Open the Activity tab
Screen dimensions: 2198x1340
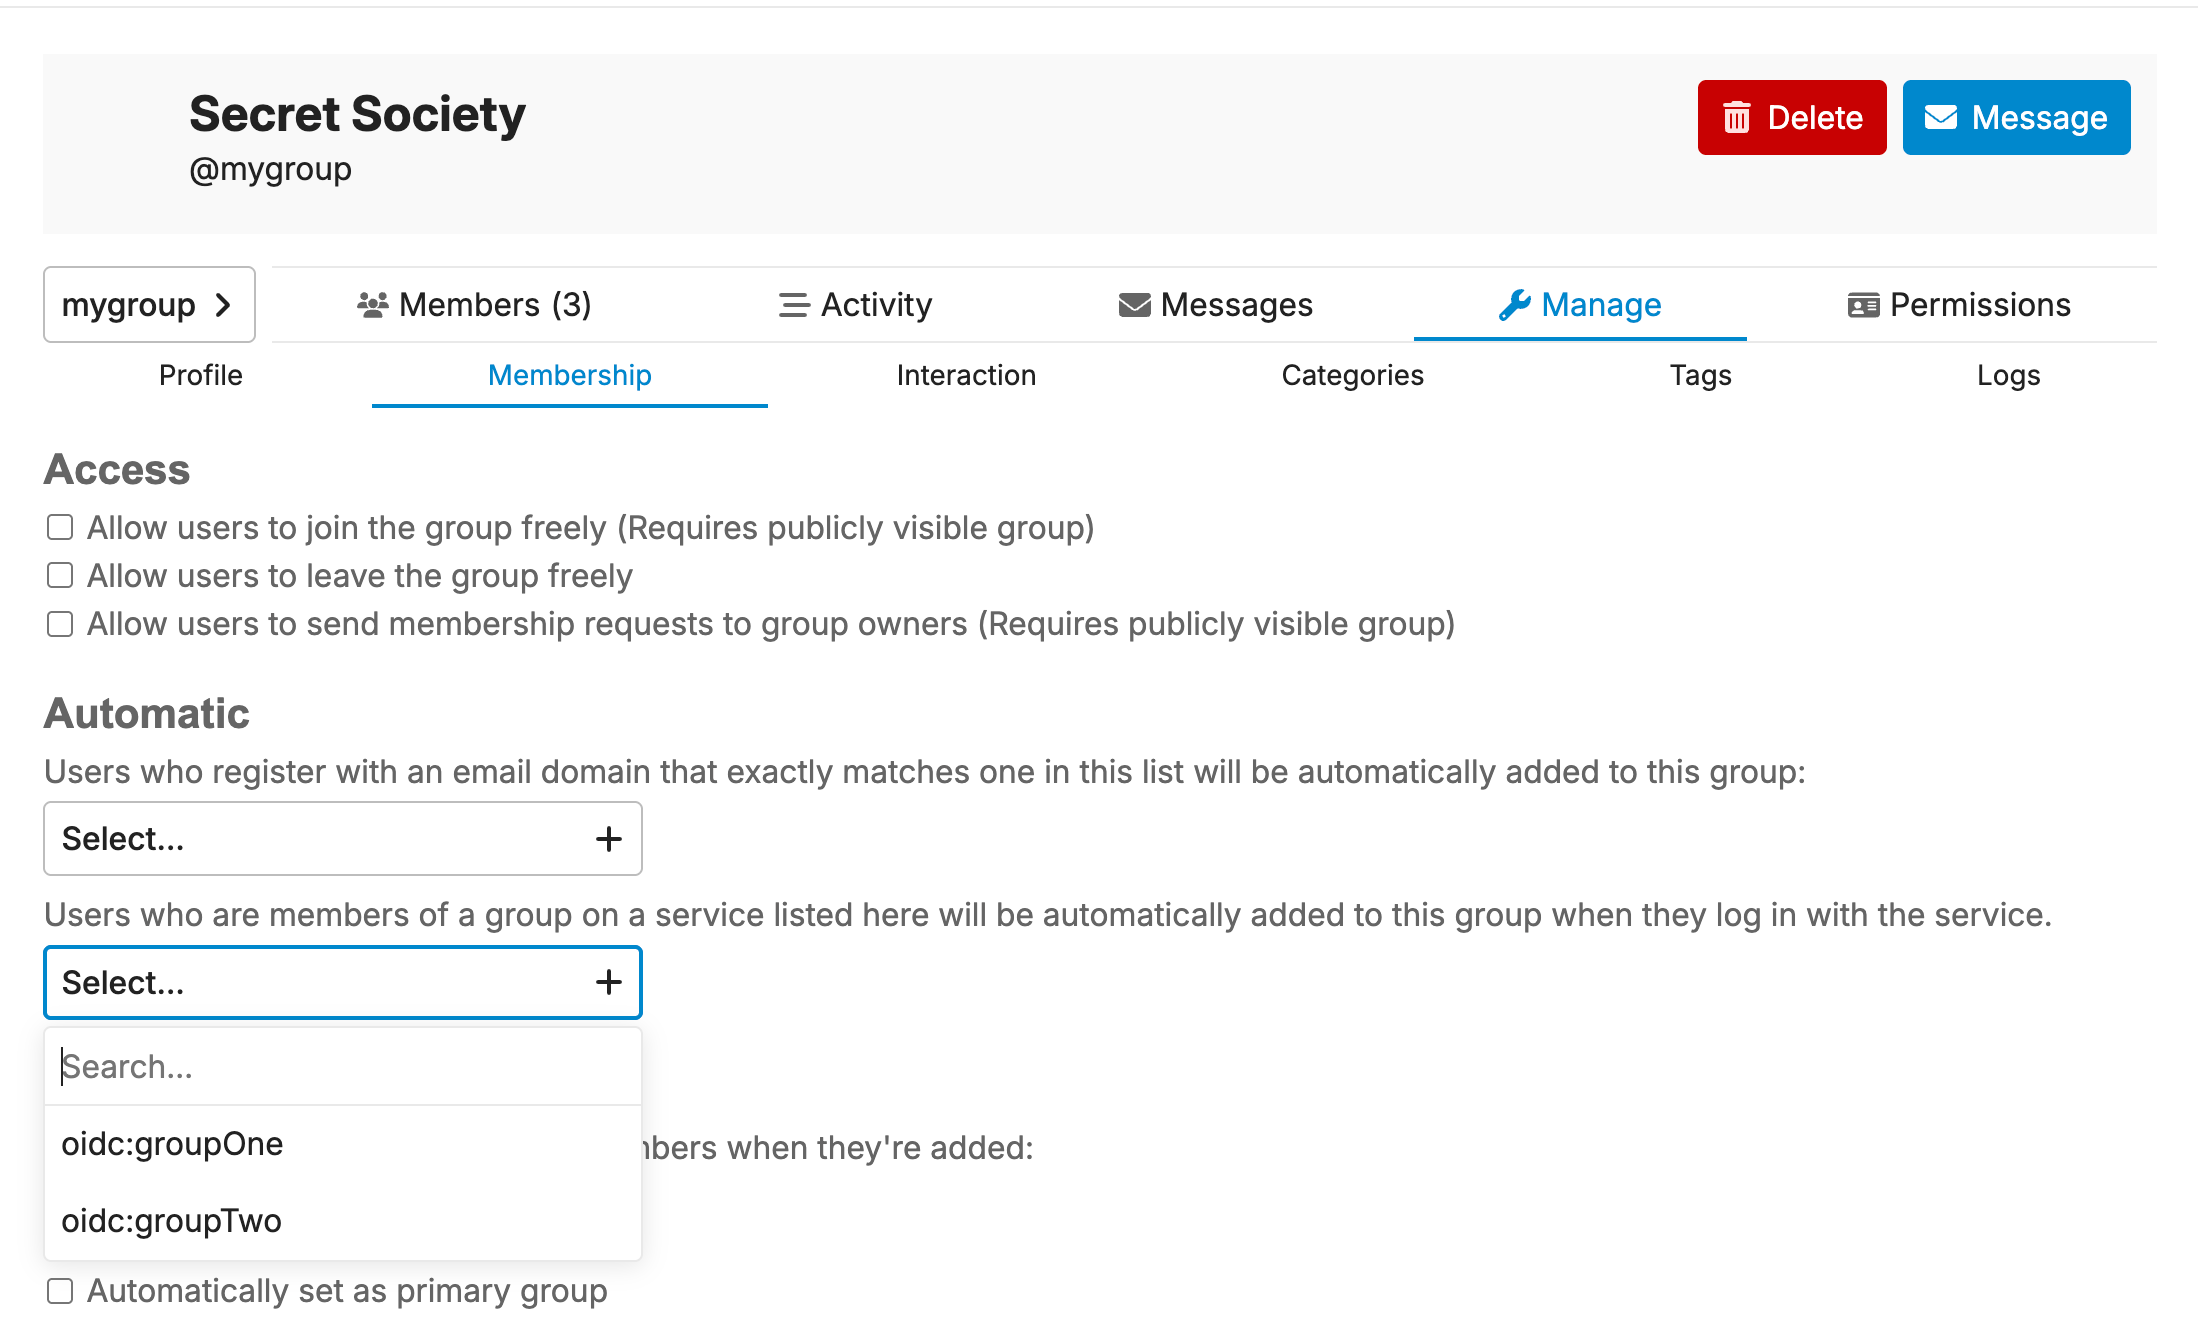click(x=855, y=305)
